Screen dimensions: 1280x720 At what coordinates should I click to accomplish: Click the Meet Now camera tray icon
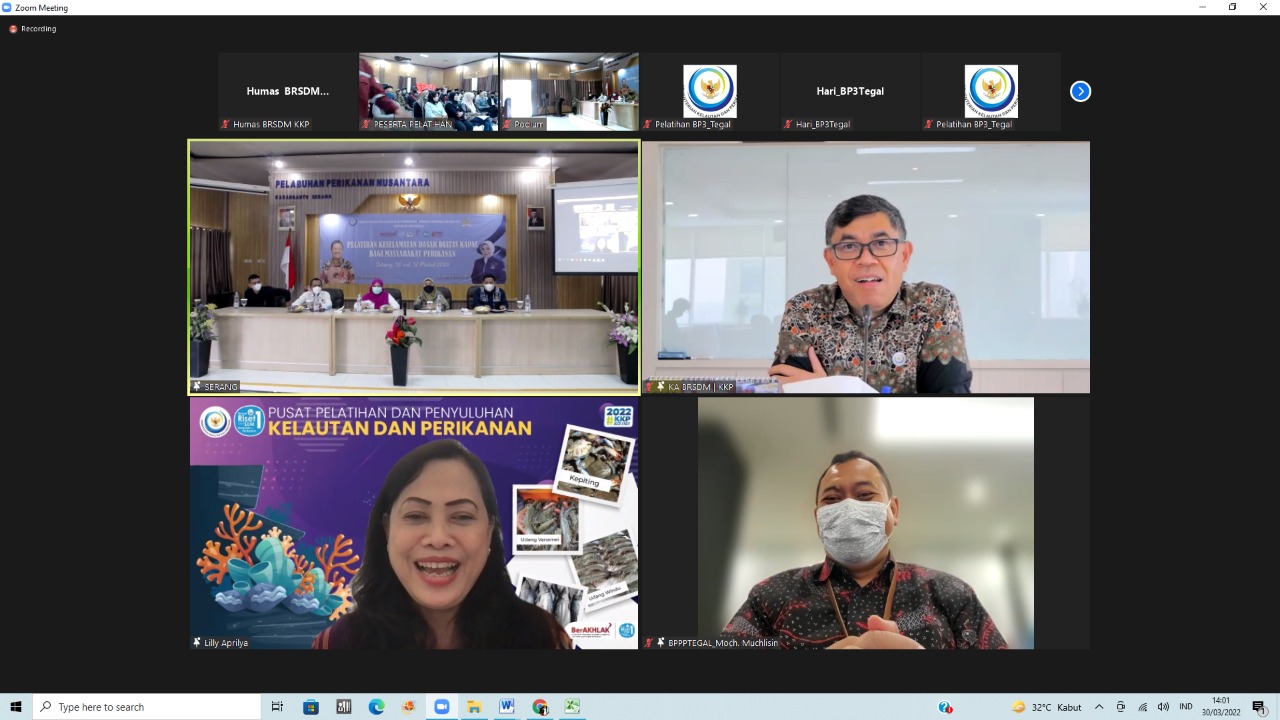coord(1120,707)
